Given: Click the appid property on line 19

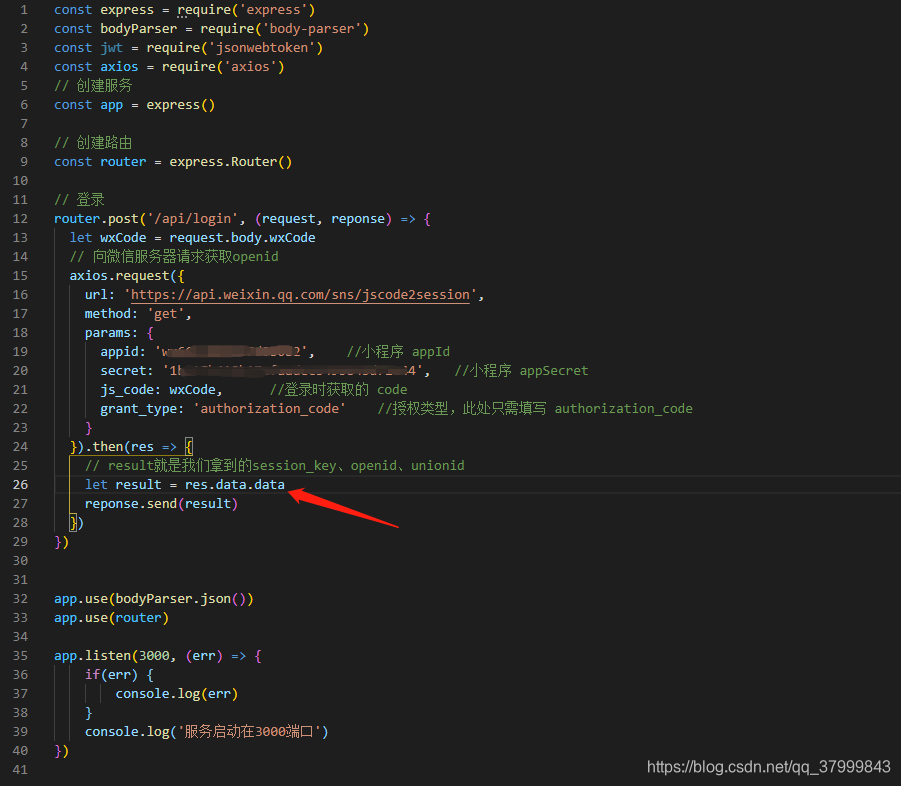Looking at the screenshot, I should click(120, 351).
